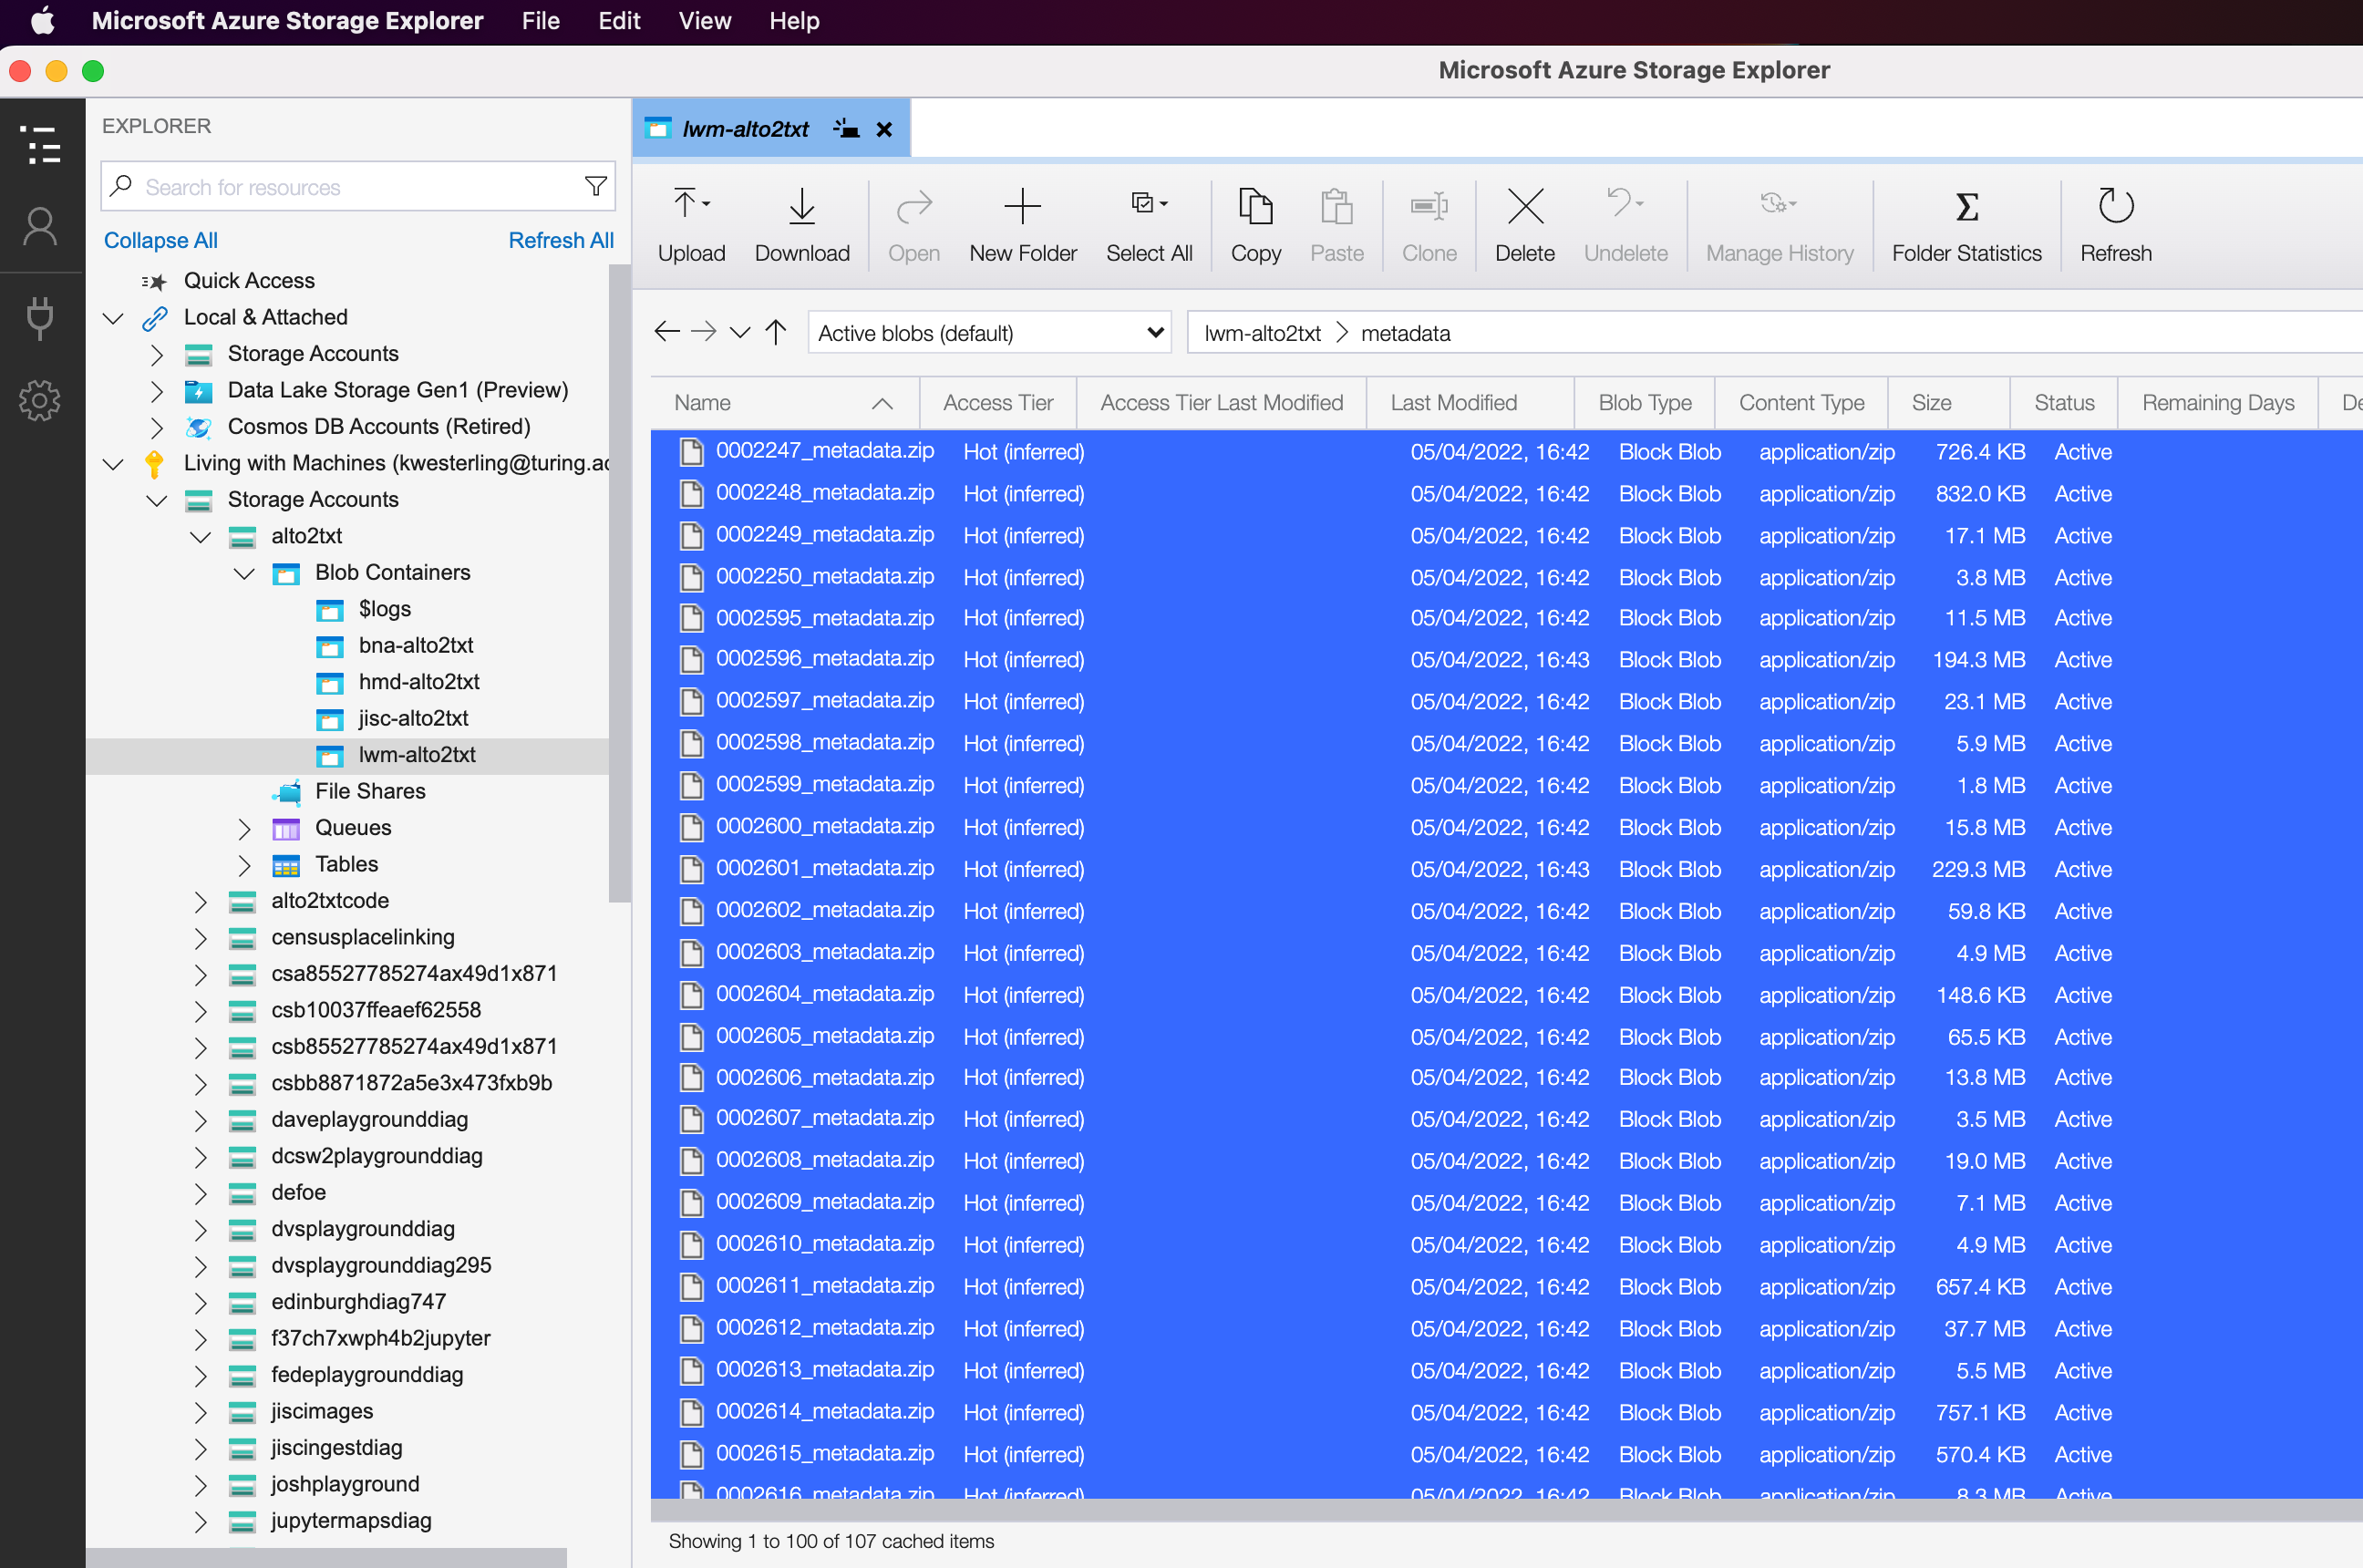This screenshot has height=1568, width=2363.
Task: Click the Open toolbar icon
Action: (x=913, y=206)
